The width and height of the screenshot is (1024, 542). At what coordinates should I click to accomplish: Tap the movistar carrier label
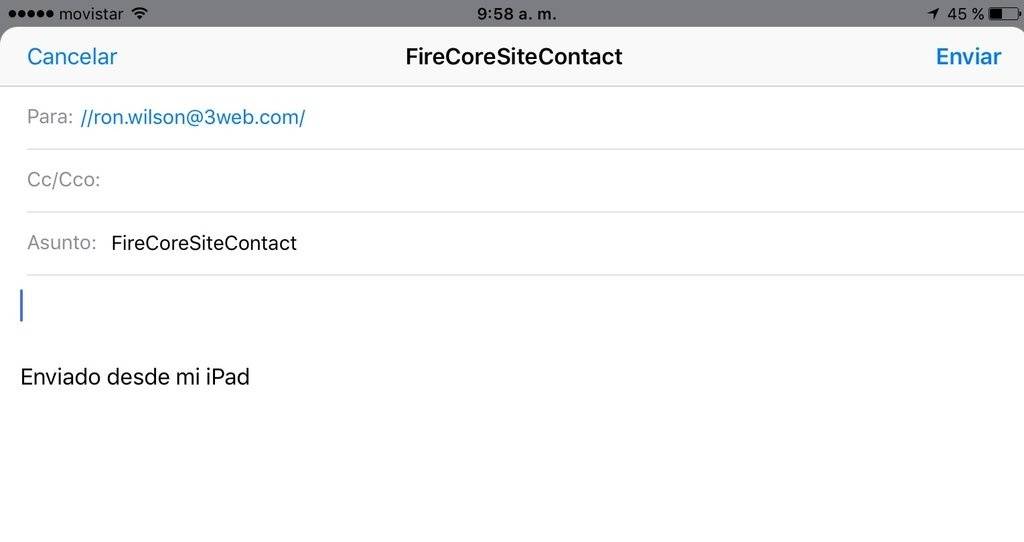click(91, 14)
